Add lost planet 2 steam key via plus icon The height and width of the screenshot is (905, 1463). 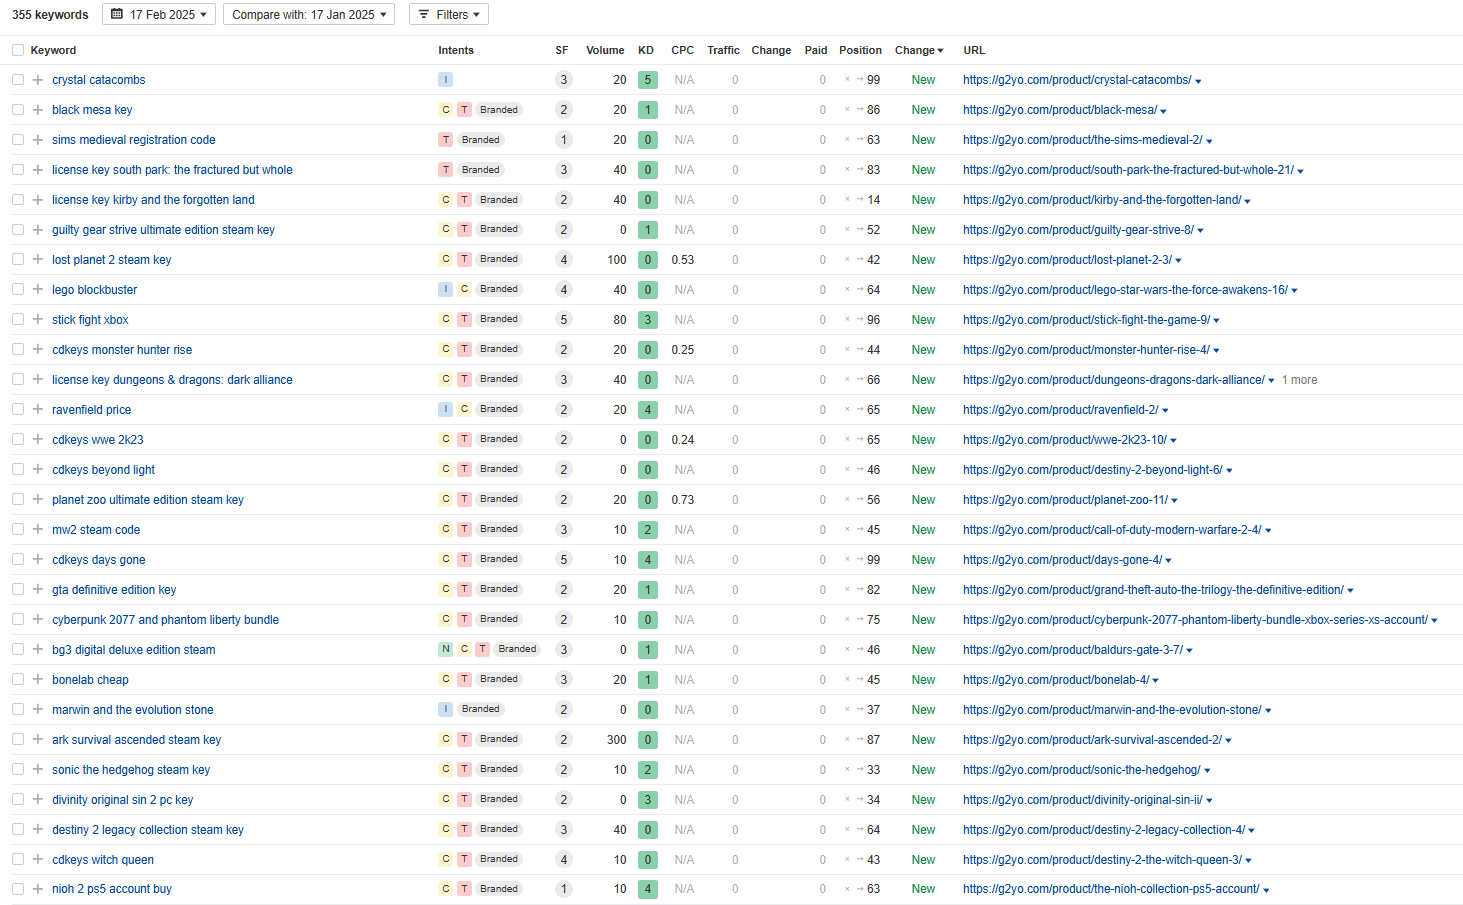[37, 260]
